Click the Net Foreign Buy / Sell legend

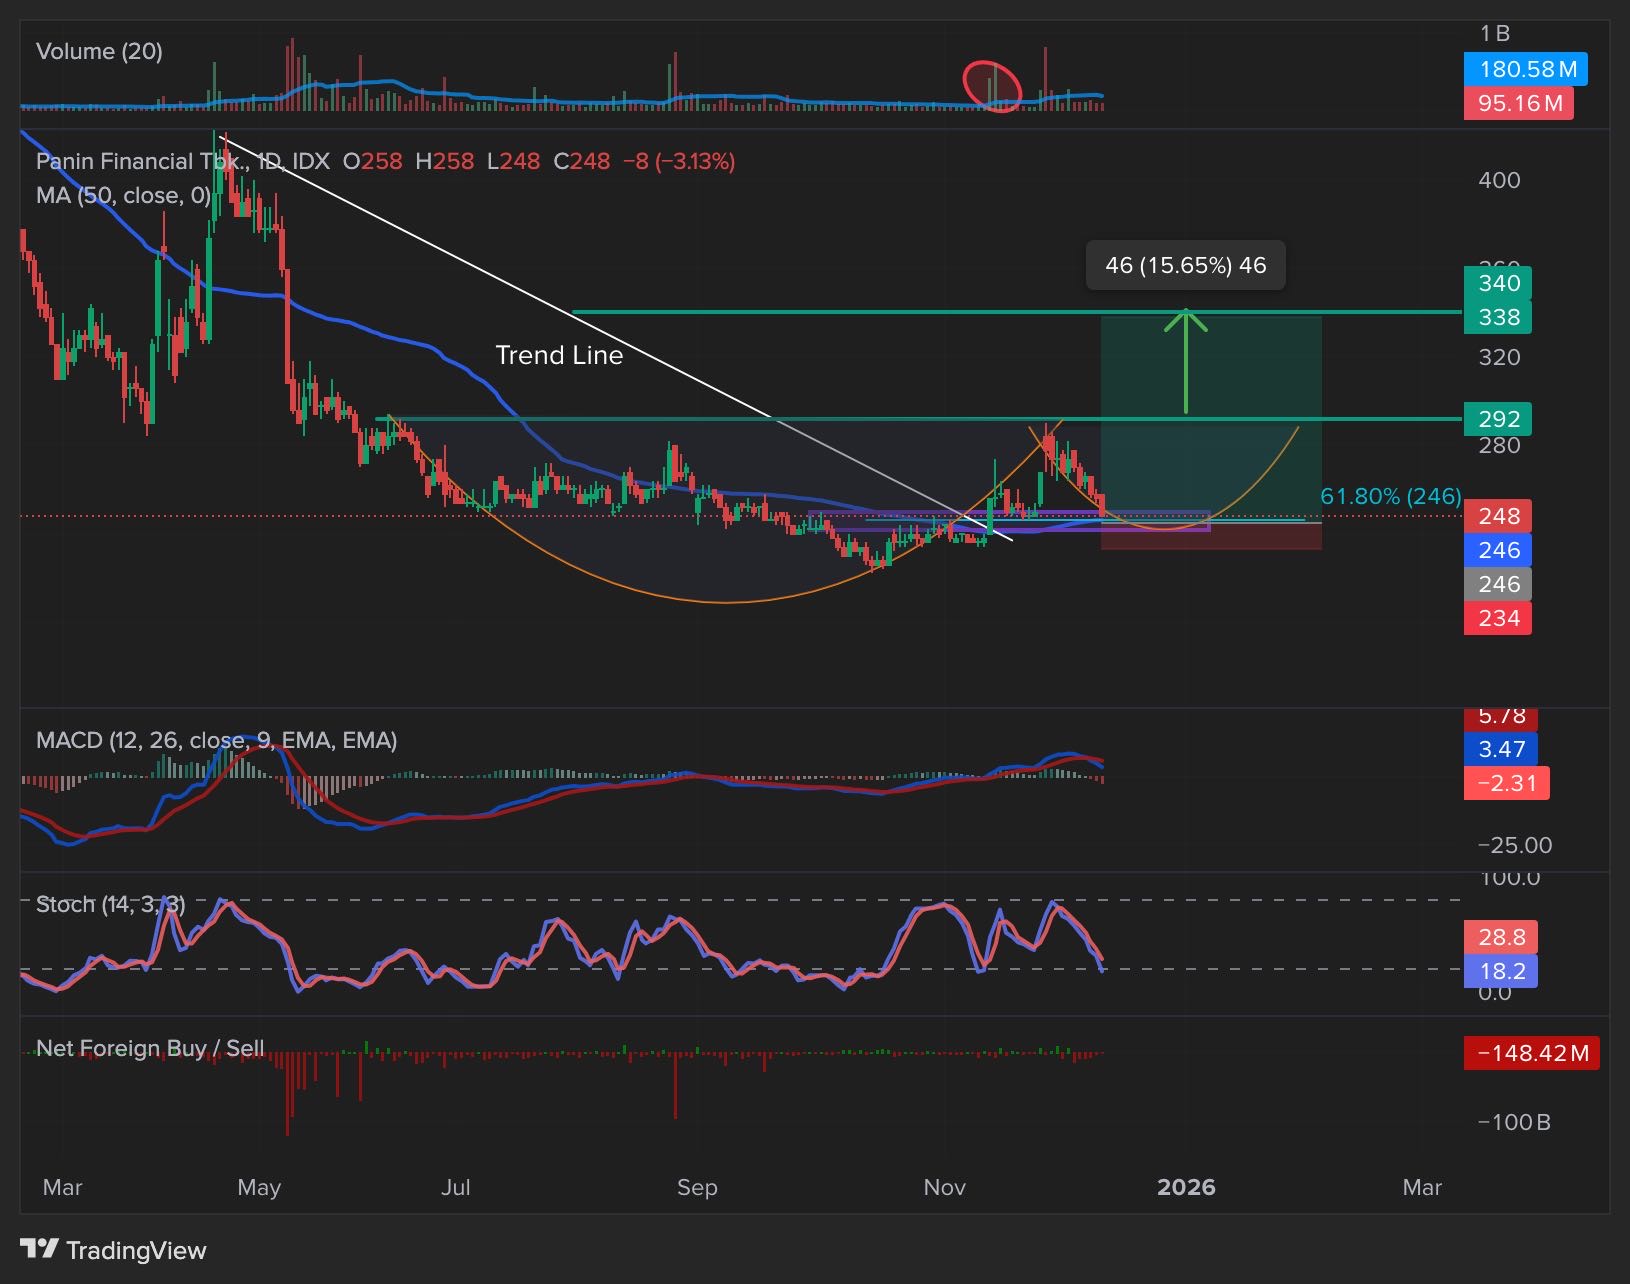coord(150,1048)
